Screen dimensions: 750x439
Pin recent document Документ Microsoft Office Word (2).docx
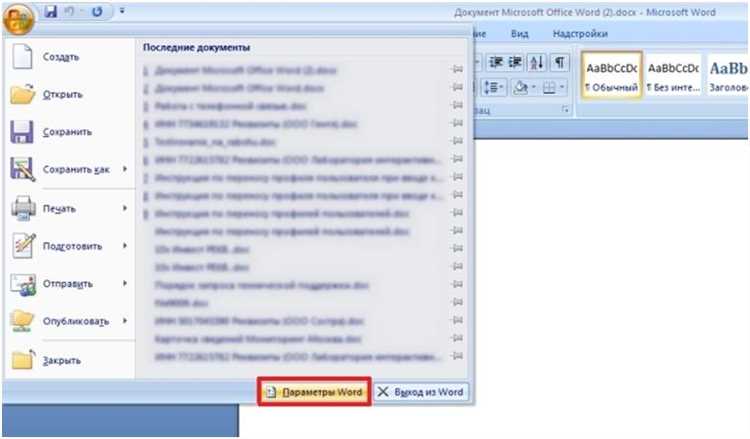[457, 69]
